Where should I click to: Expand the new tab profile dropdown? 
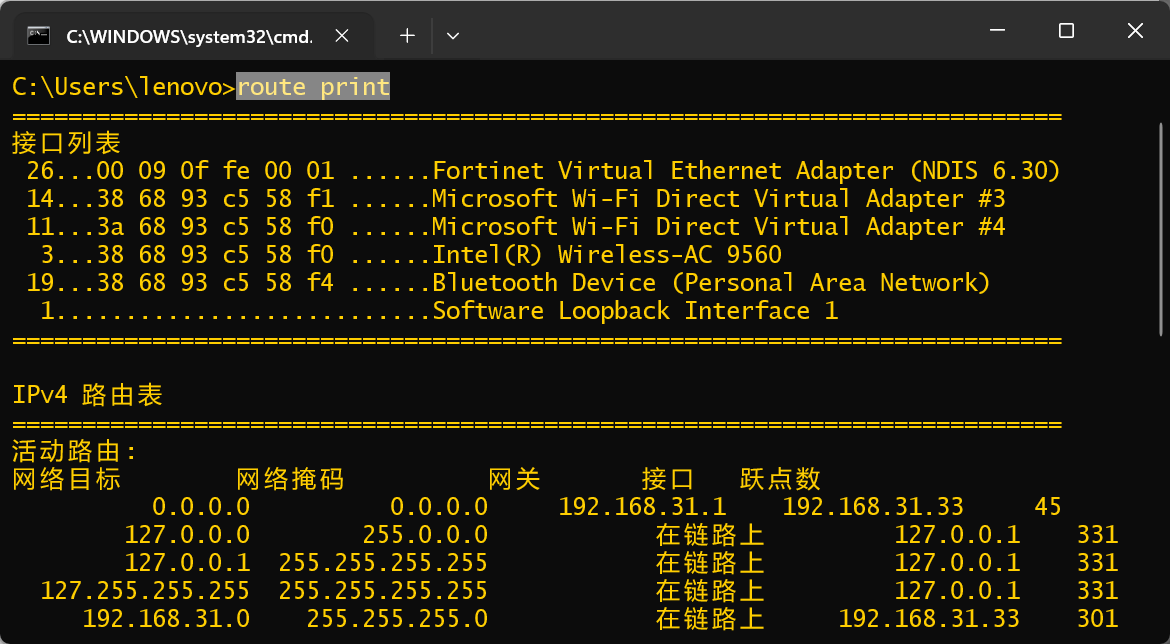click(x=453, y=36)
